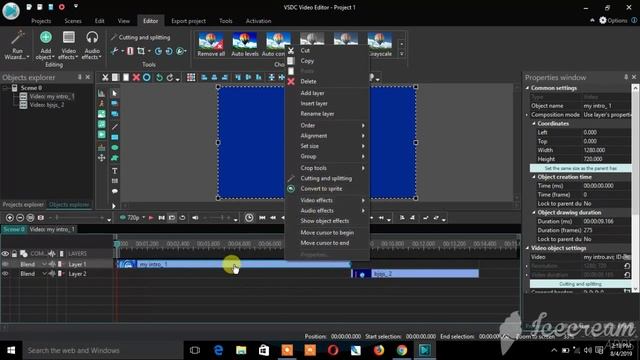Select Tooltip speech bubble tool

click(115, 191)
